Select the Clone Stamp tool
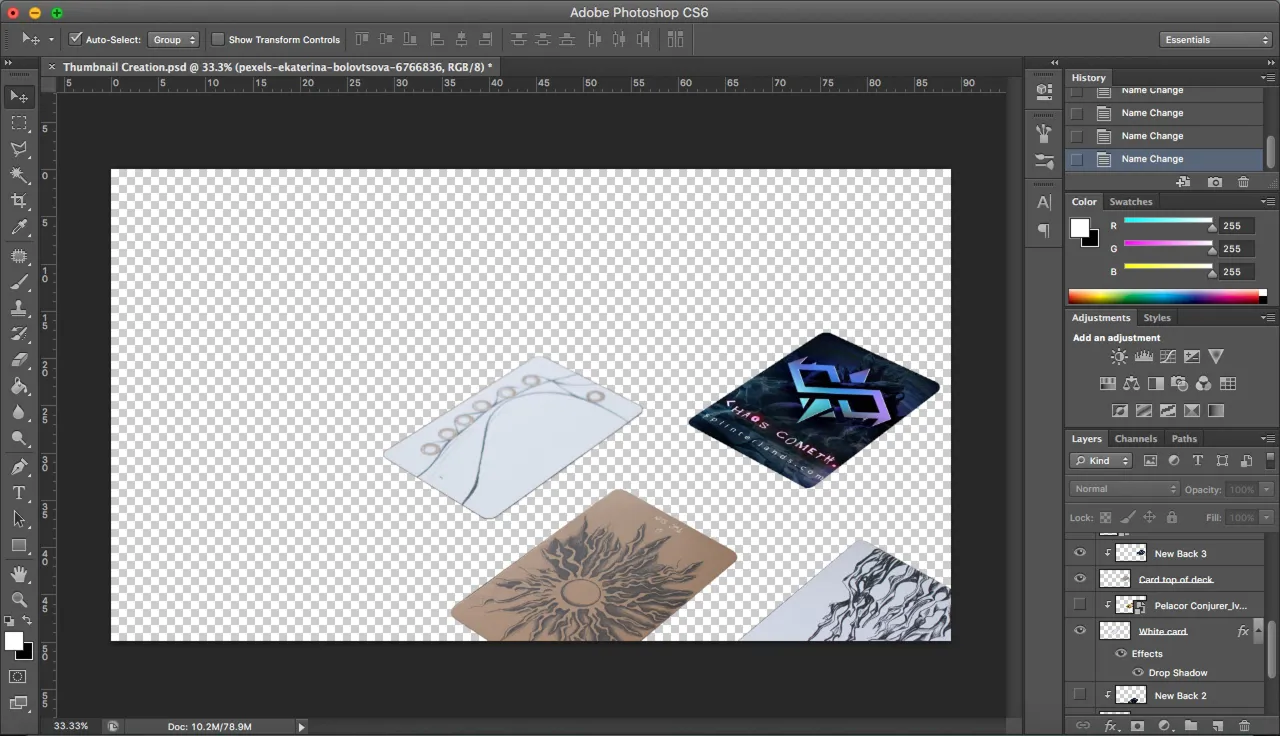The height and width of the screenshot is (736, 1280). coord(19,308)
